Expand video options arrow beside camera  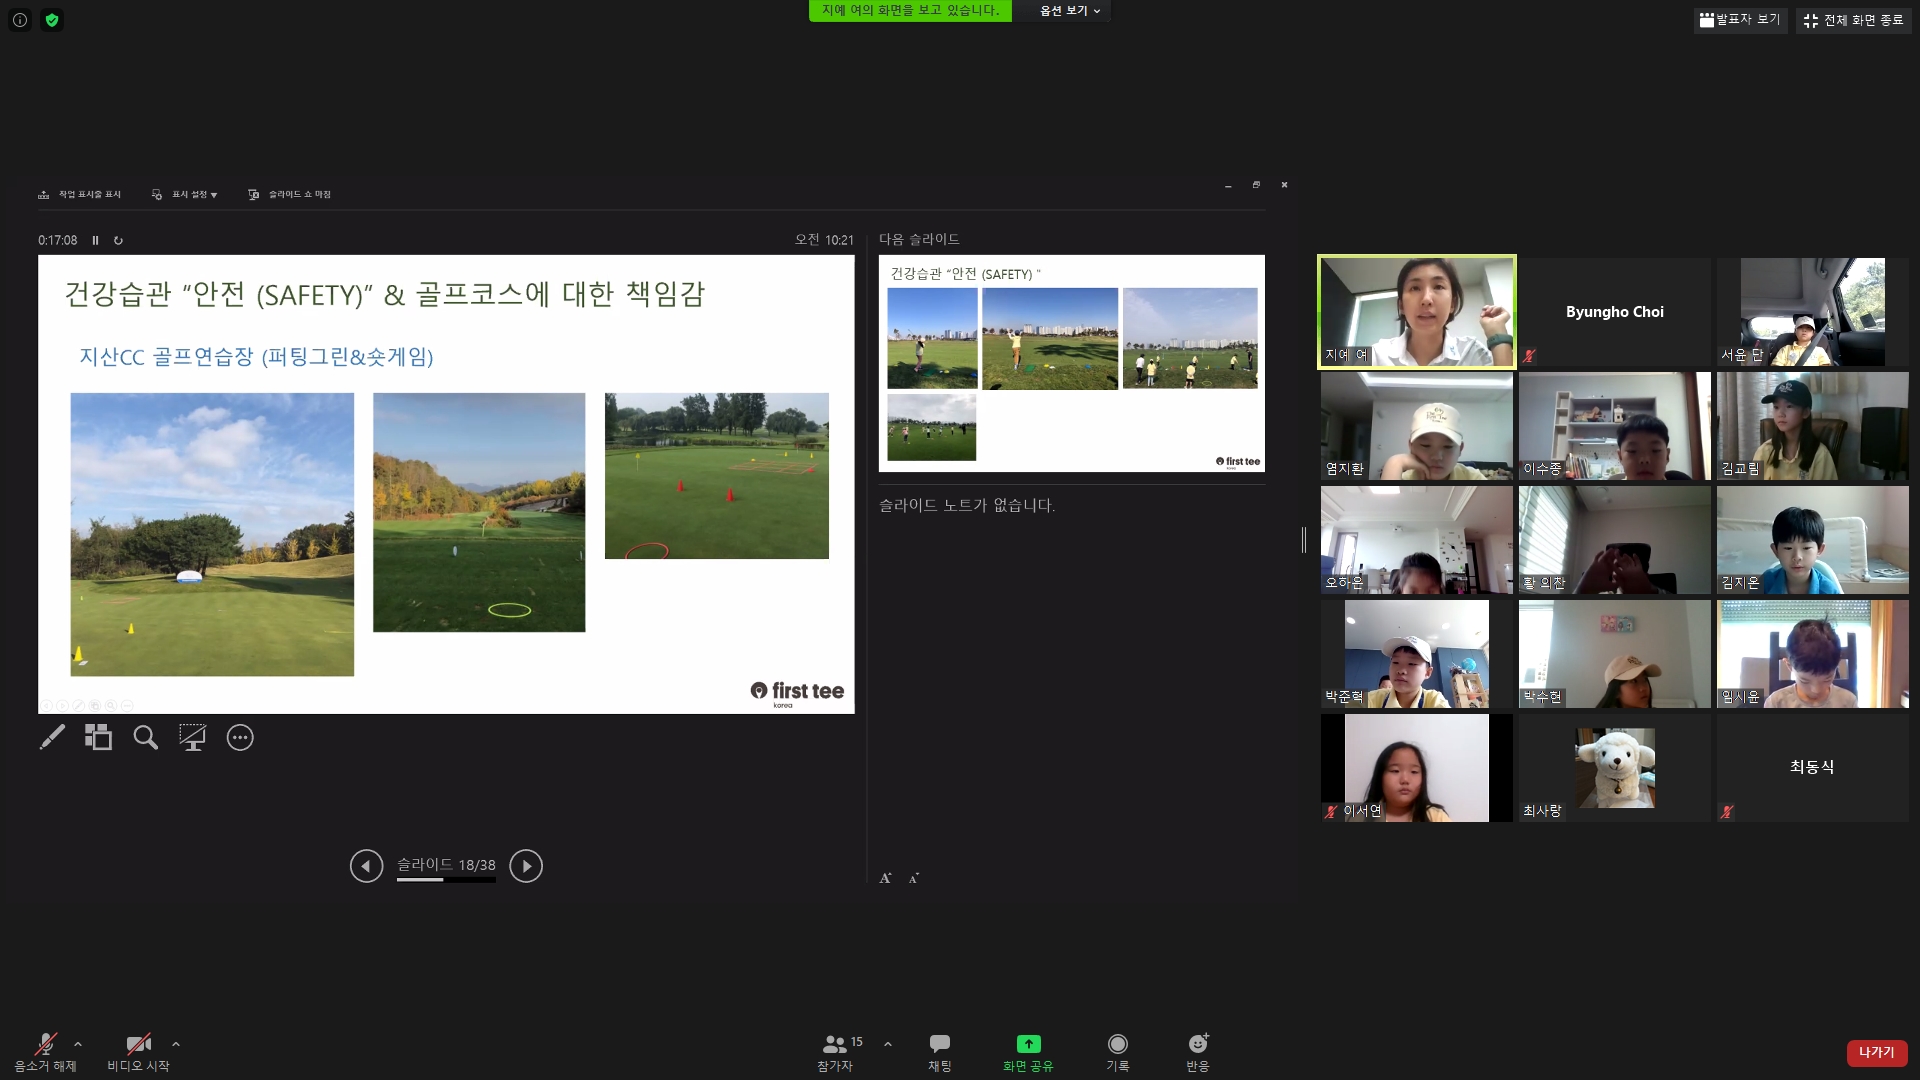pyautogui.click(x=176, y=1044)
